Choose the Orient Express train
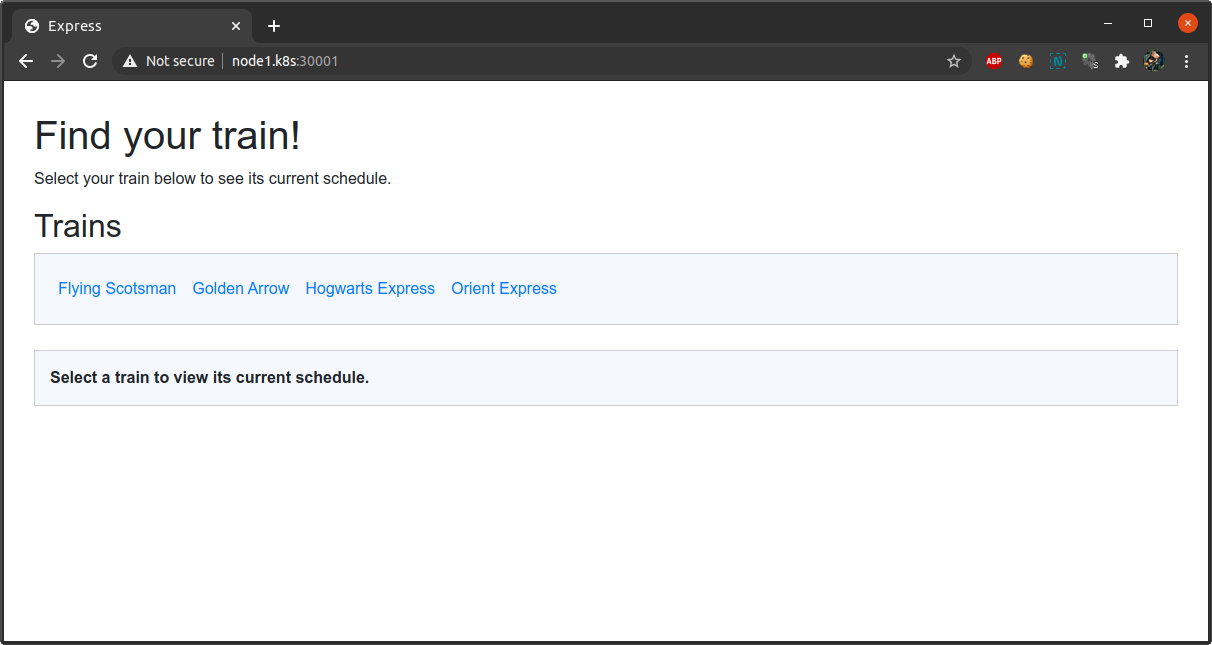 coord(504,288)
